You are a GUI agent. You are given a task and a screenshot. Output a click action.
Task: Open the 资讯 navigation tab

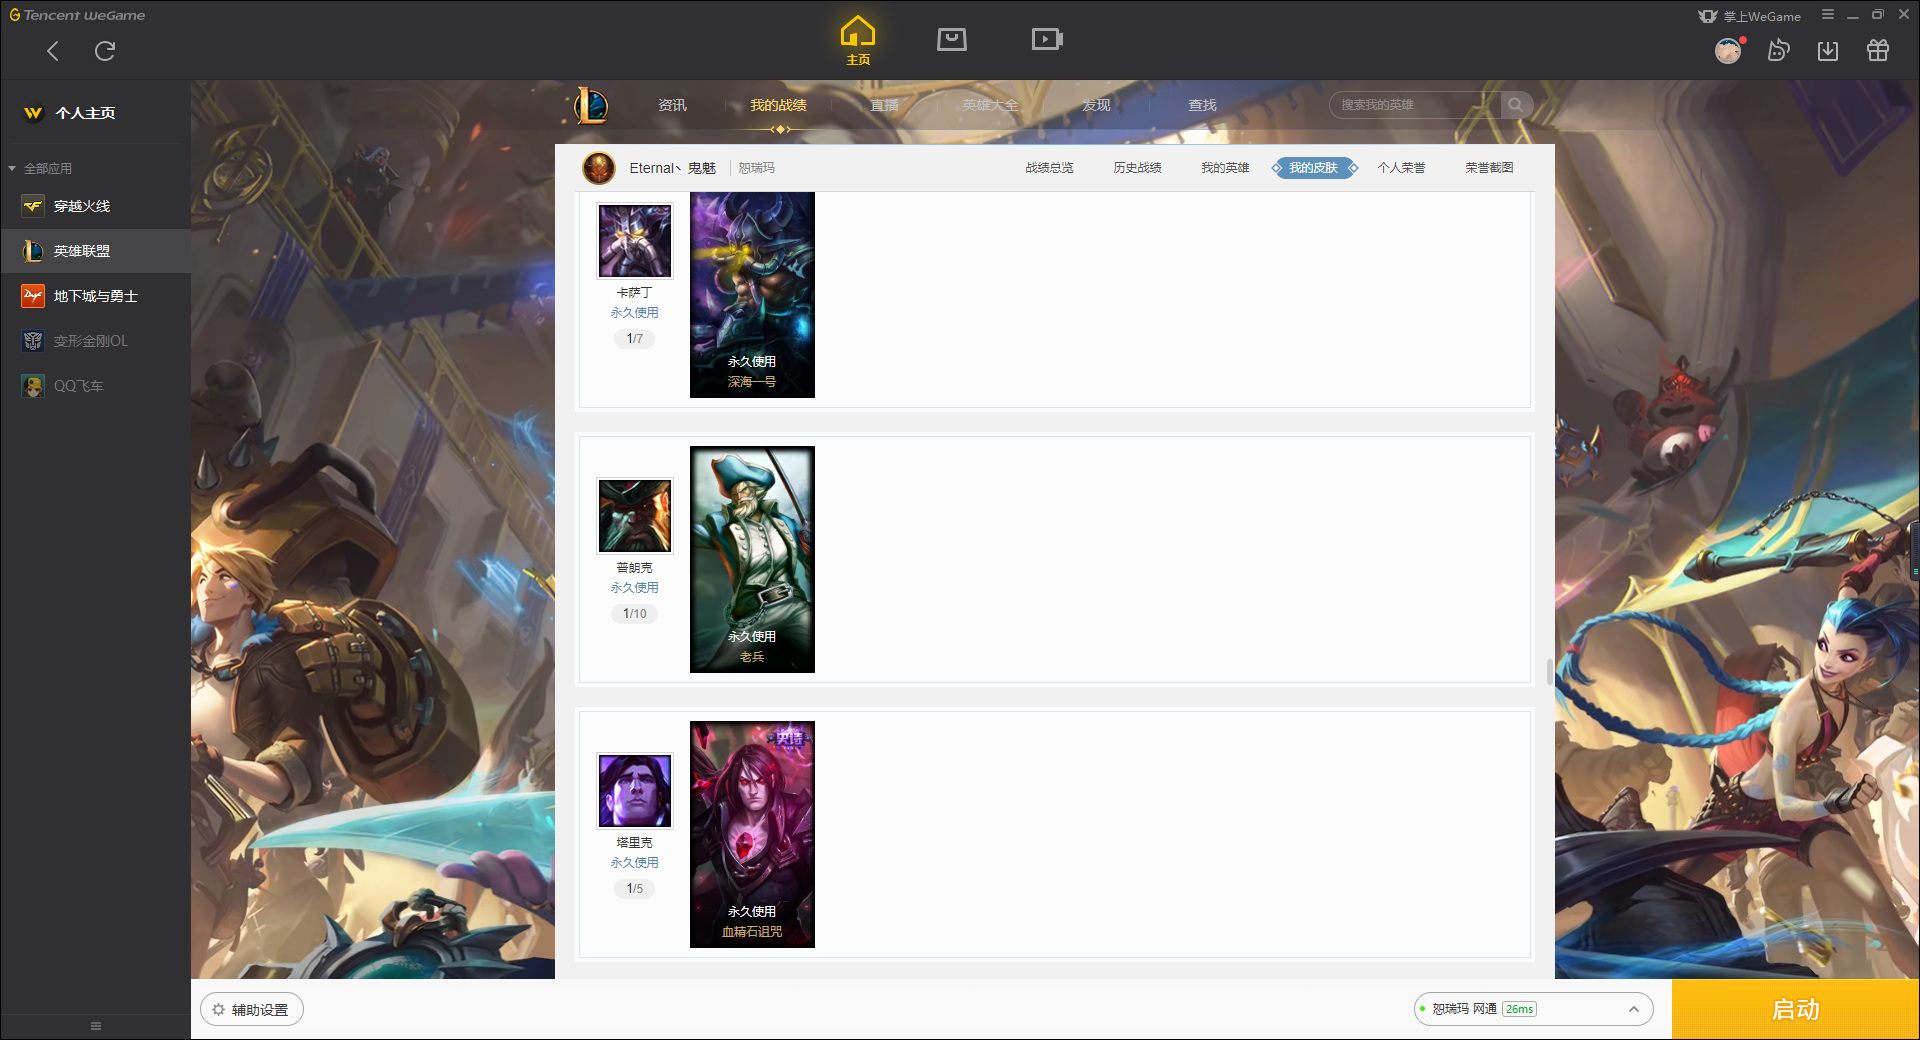(672, 105)
